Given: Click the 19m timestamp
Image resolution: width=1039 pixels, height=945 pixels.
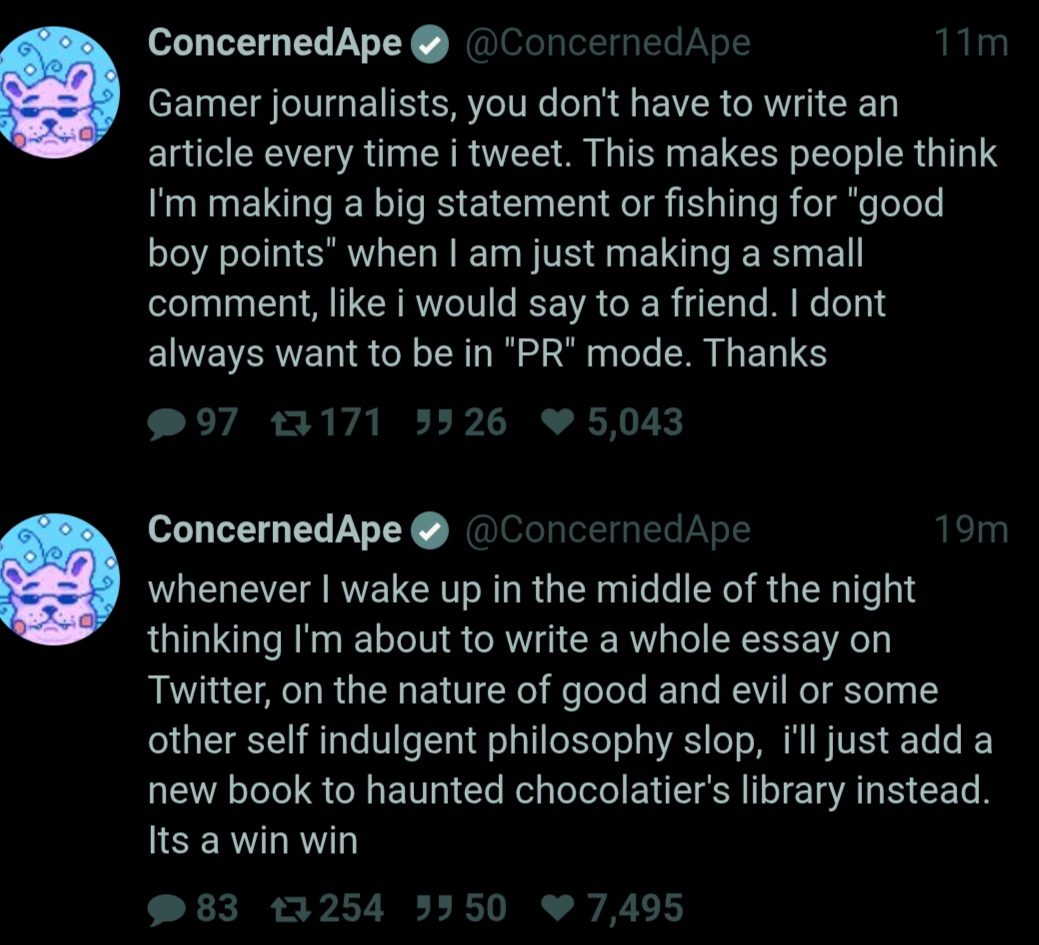Looking at the screenshot, I should 971,530.
